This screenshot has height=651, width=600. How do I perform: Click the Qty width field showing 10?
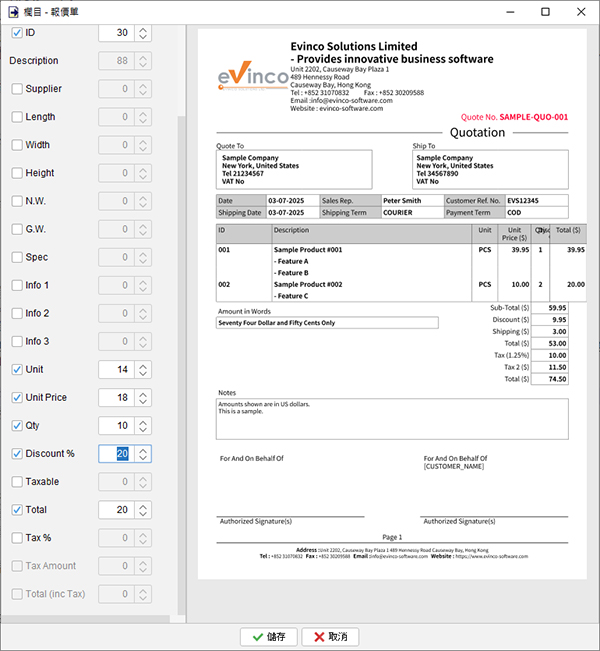(x=116, y=426)
